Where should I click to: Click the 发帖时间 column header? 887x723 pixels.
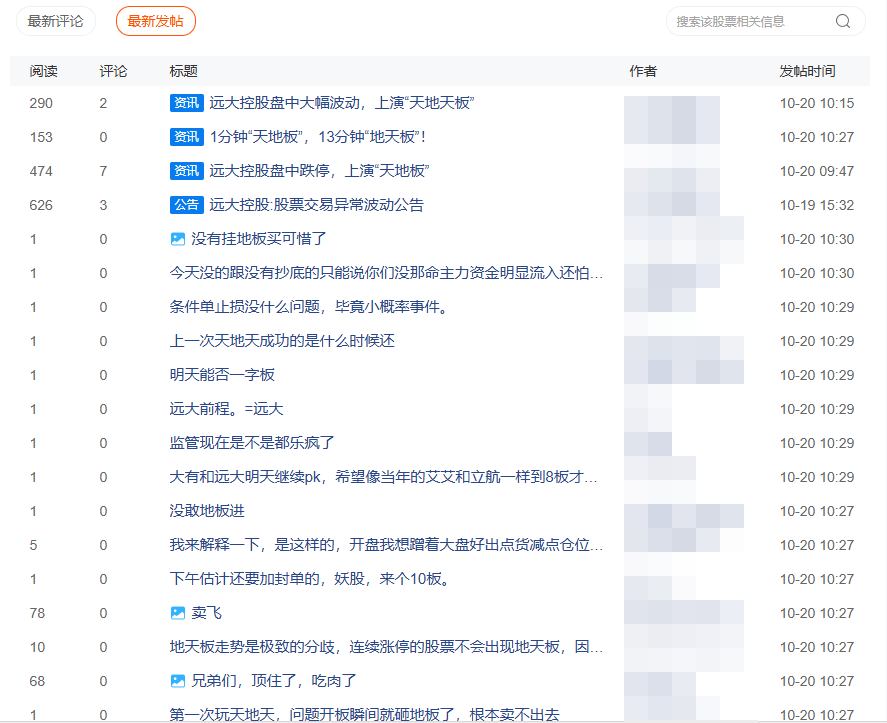pyautogui.click(x=807, y=71)
